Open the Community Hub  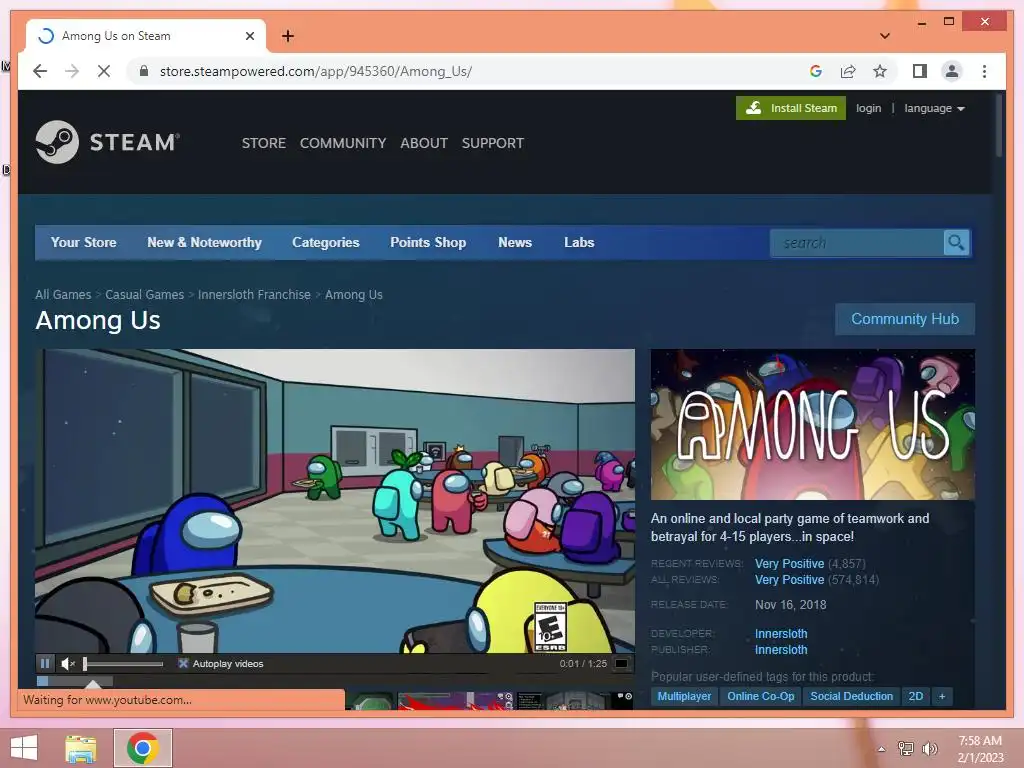904,319
